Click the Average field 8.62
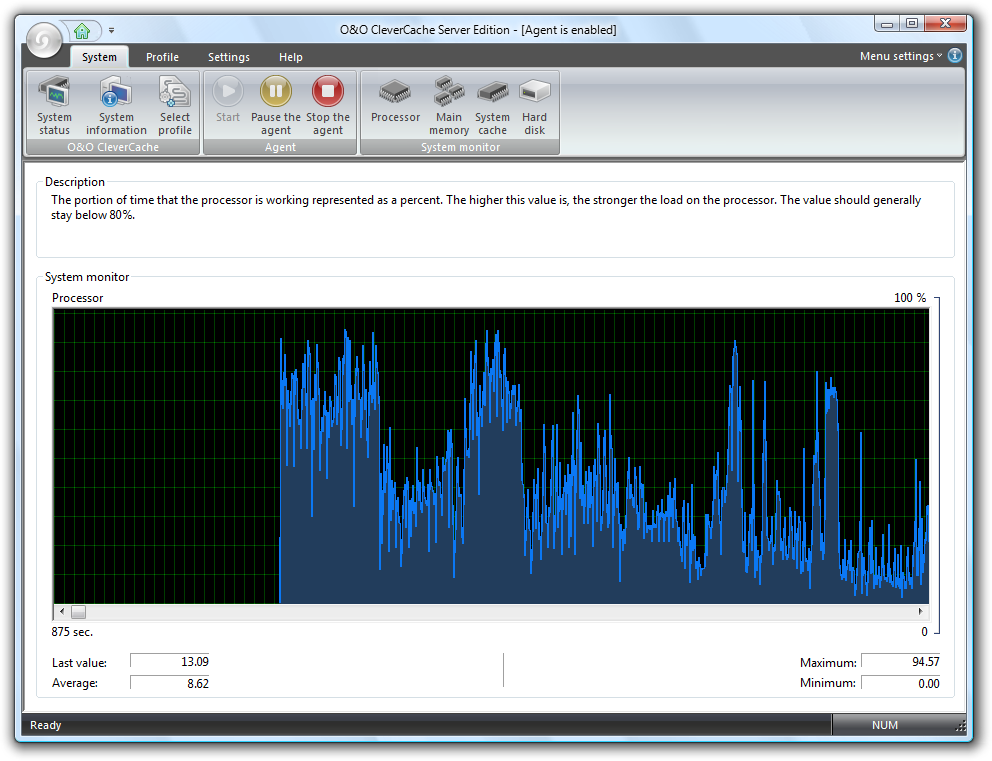The width and height of the screenshot is (992, 761). [170, 683]
